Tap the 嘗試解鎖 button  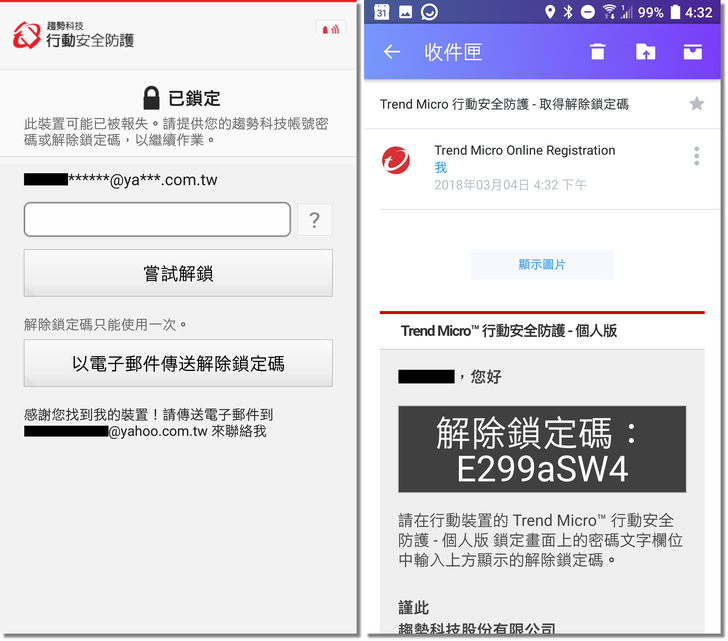click(178, 273)
